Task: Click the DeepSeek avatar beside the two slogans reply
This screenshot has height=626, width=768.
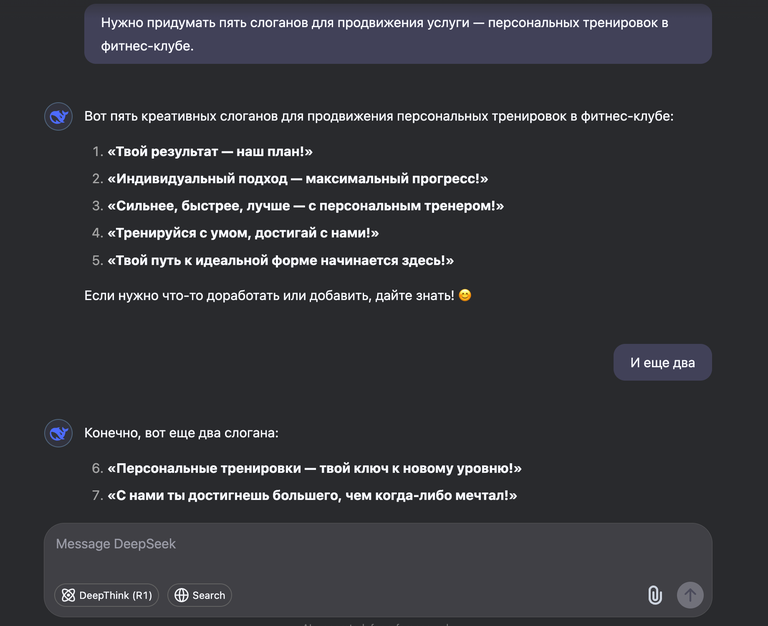Action: [x=58, y=433]
